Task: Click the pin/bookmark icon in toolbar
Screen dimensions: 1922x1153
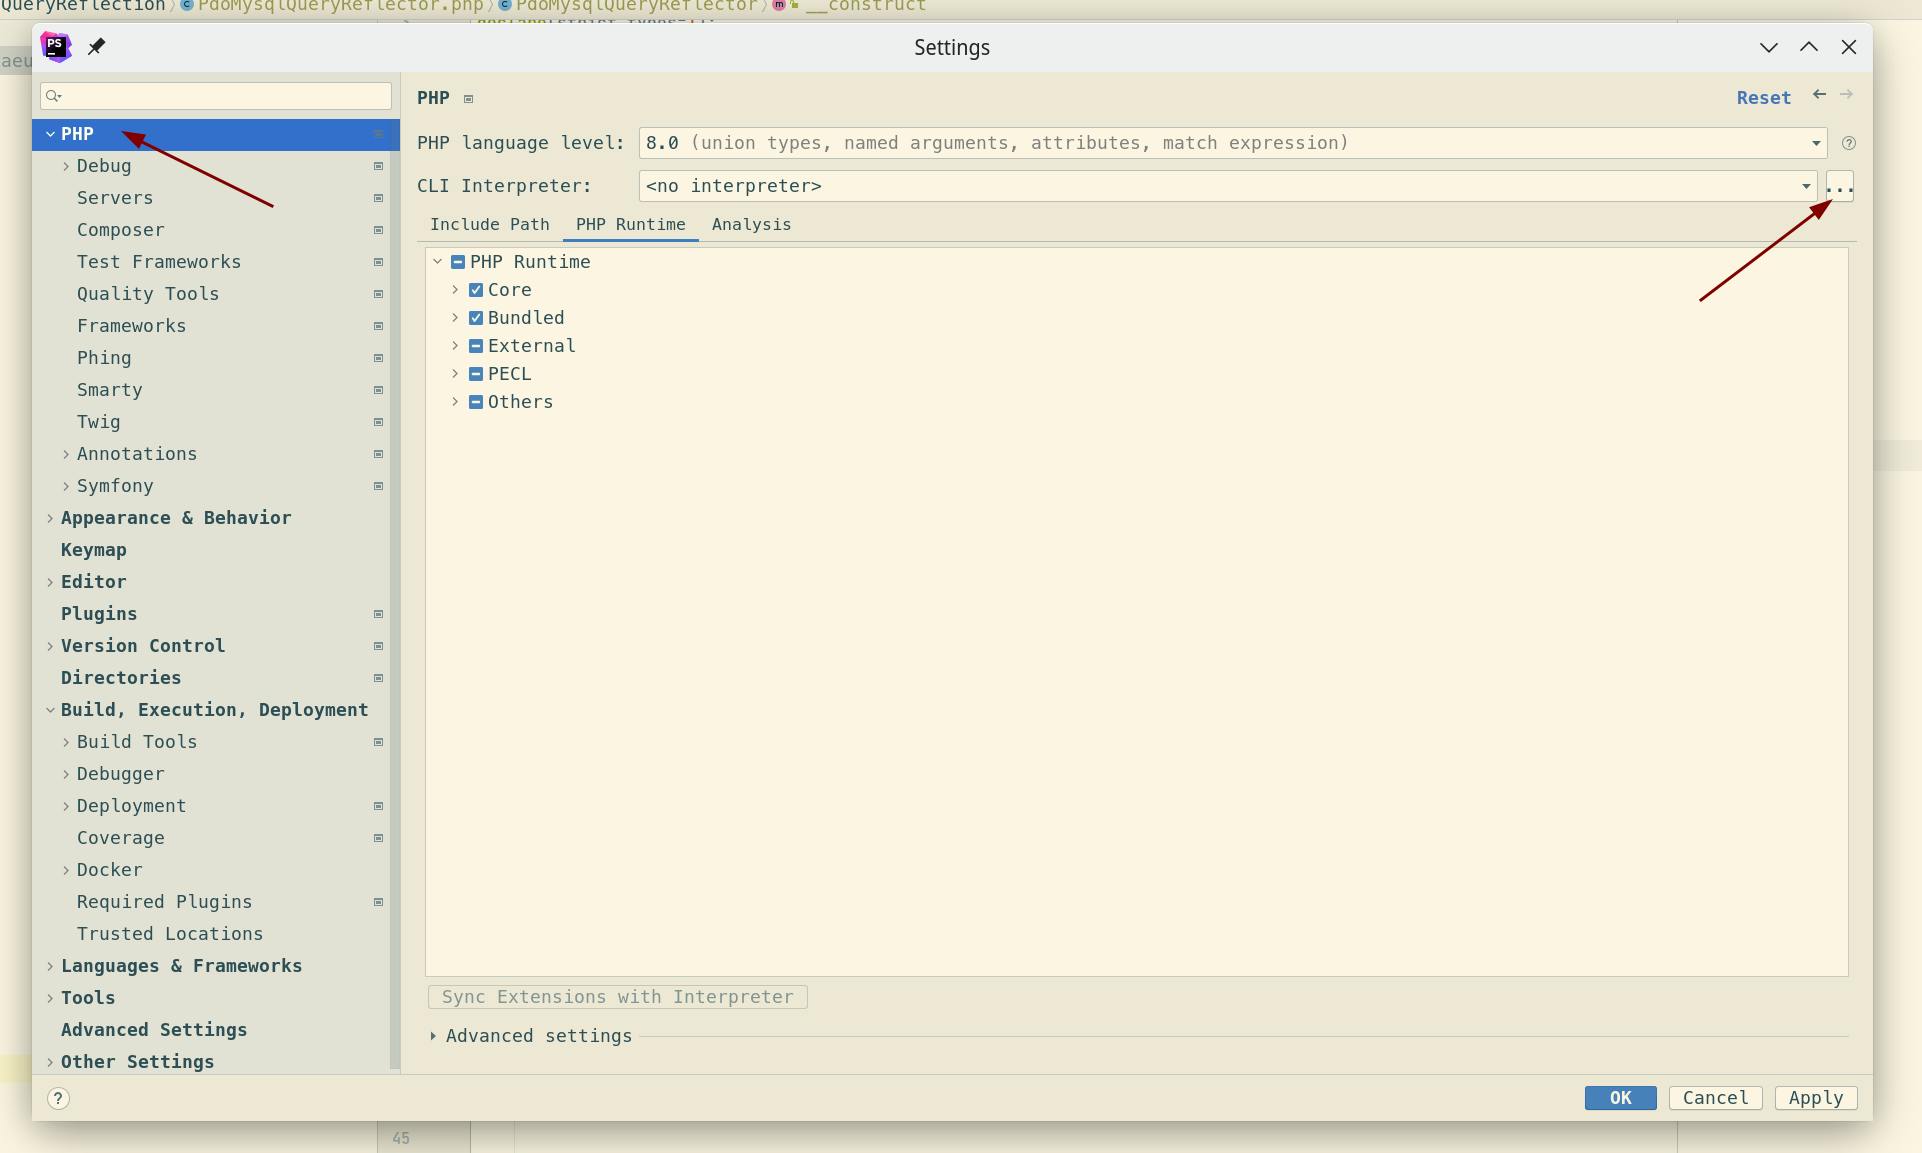Action: (97, 45)
